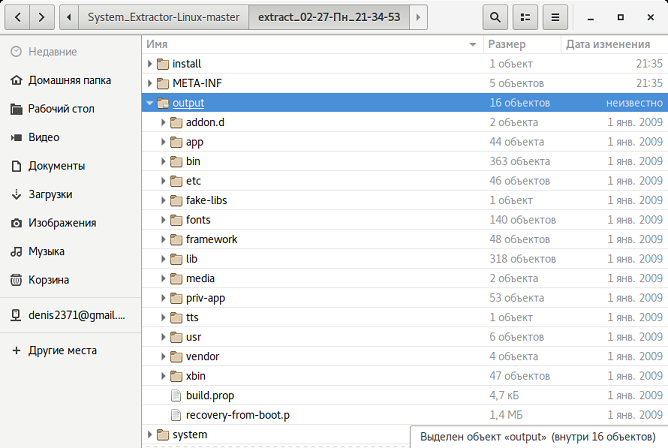Click the framework folder icon
This screenshot has height=448, width=668.
coord(176,239)
